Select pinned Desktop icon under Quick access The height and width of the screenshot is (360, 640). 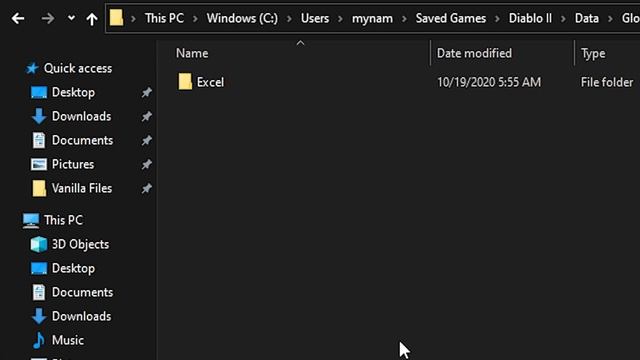(x=39, y=92)
